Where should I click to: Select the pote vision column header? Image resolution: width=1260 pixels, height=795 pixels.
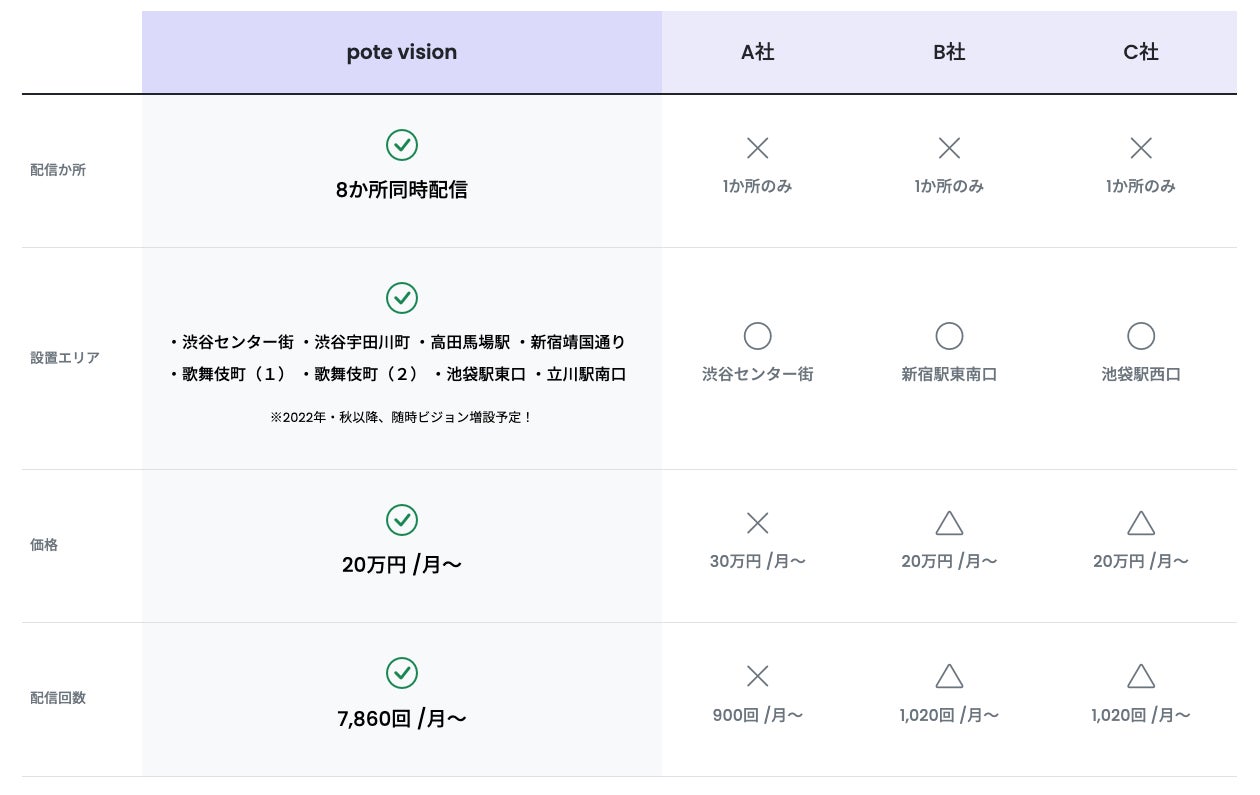[401, 53]
